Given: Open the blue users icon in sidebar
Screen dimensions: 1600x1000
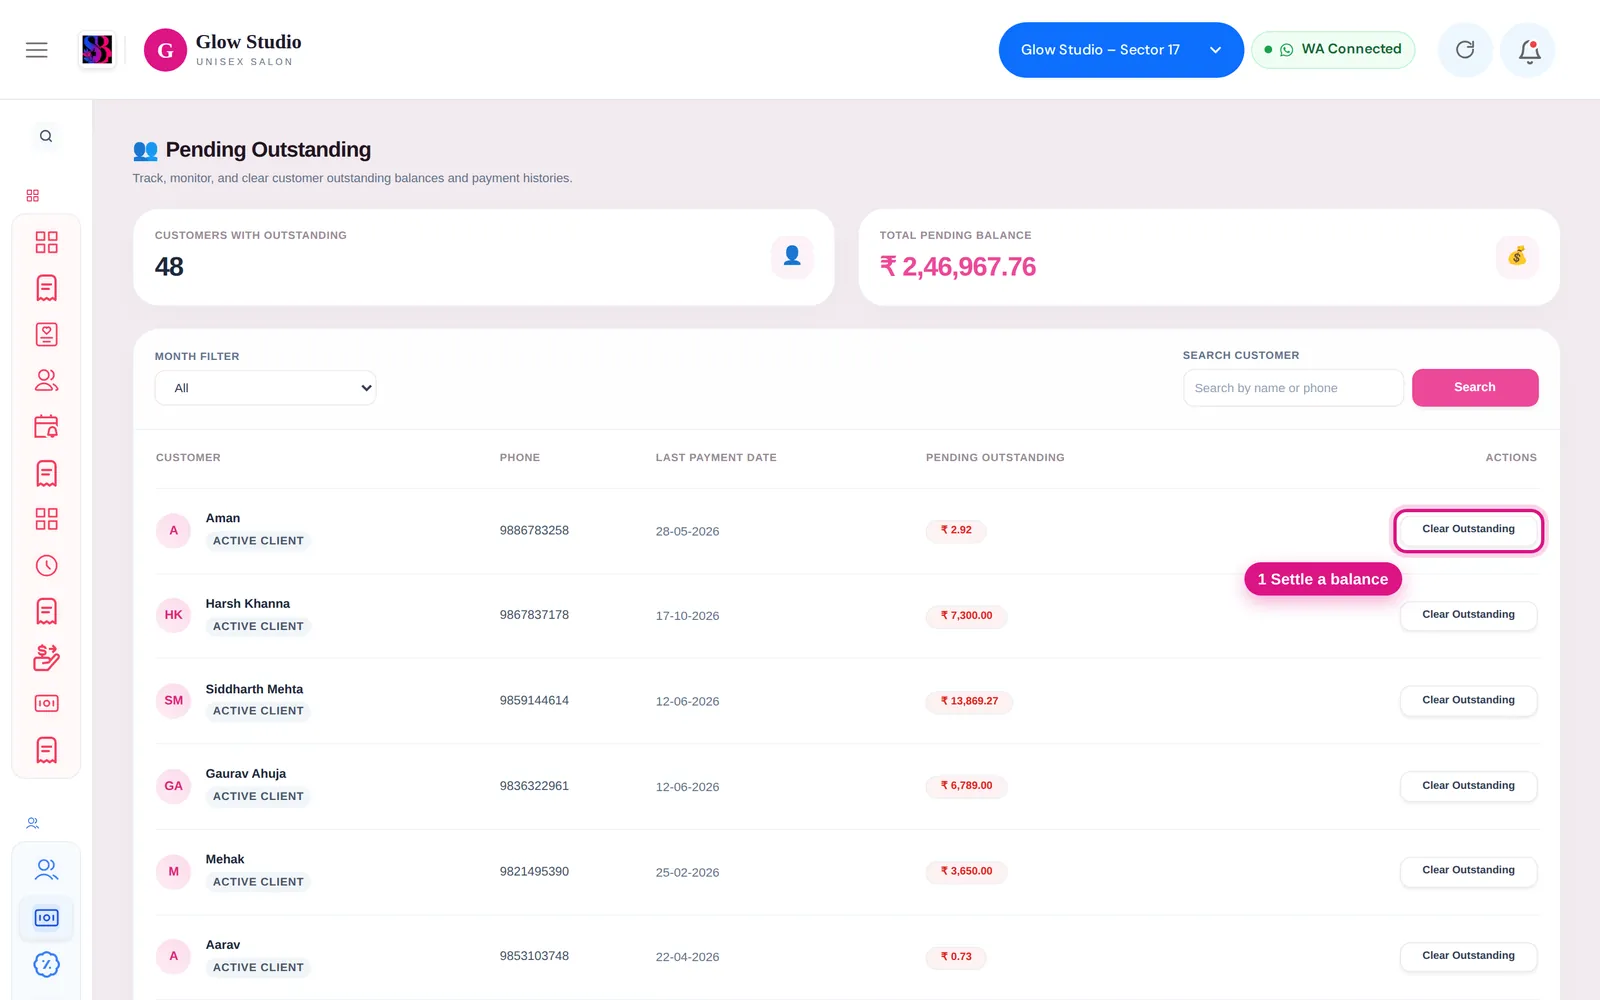Looking at the screenshot, I should (x=47, y=869).
